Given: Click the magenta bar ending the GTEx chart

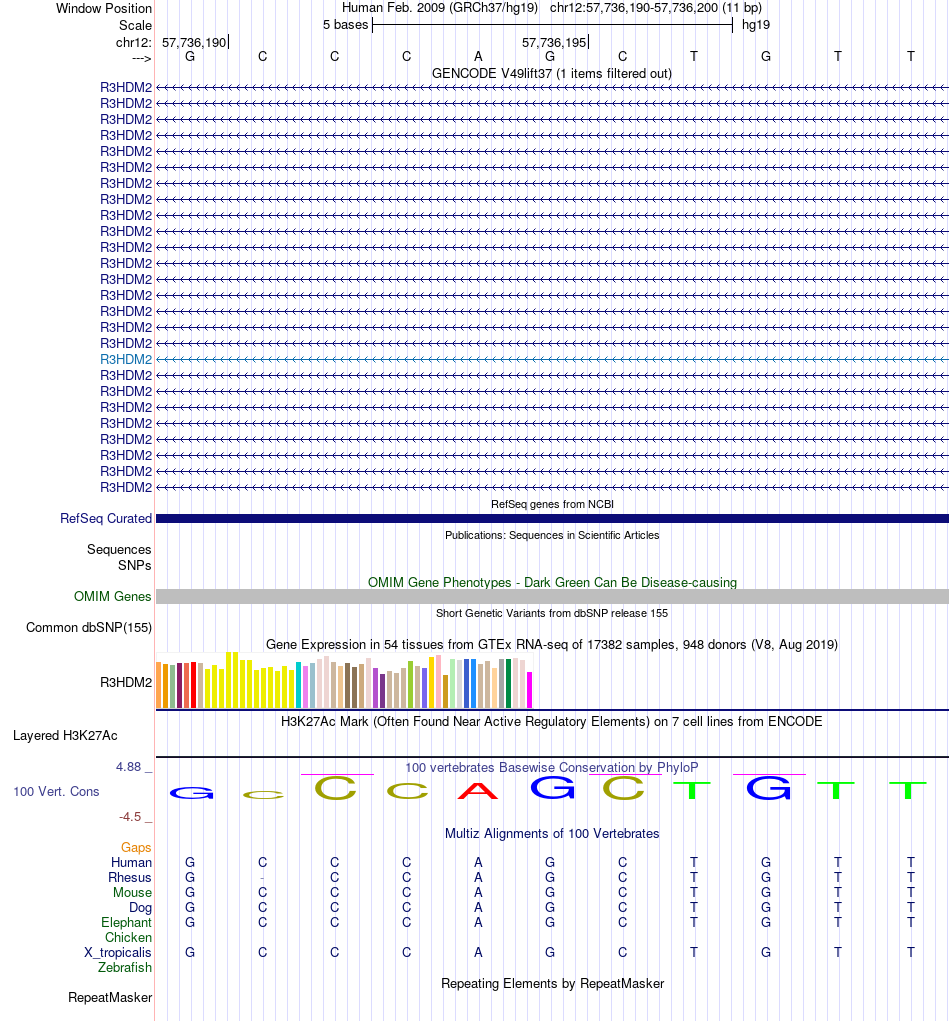Looking at the screenshot, I should click(x=529, y=690).
